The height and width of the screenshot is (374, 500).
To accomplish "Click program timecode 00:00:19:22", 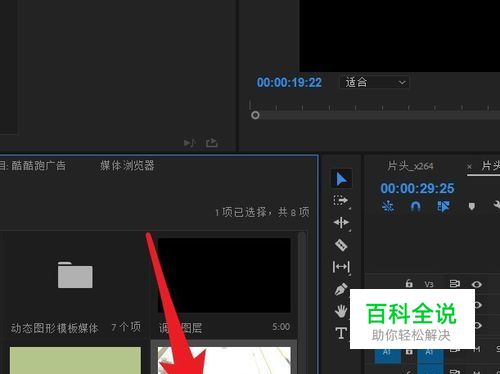I will (x=289, y=82).
